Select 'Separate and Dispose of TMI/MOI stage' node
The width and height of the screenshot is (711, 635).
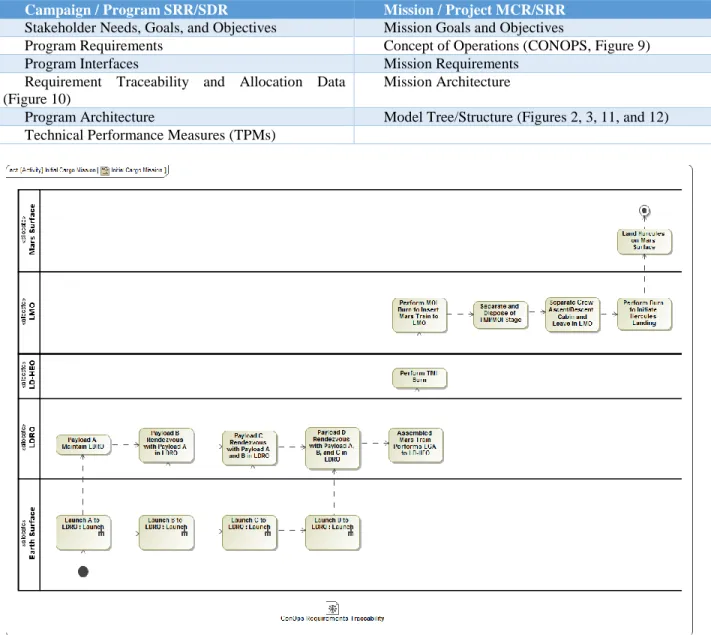pyautogui.click(x=501, y=314)
